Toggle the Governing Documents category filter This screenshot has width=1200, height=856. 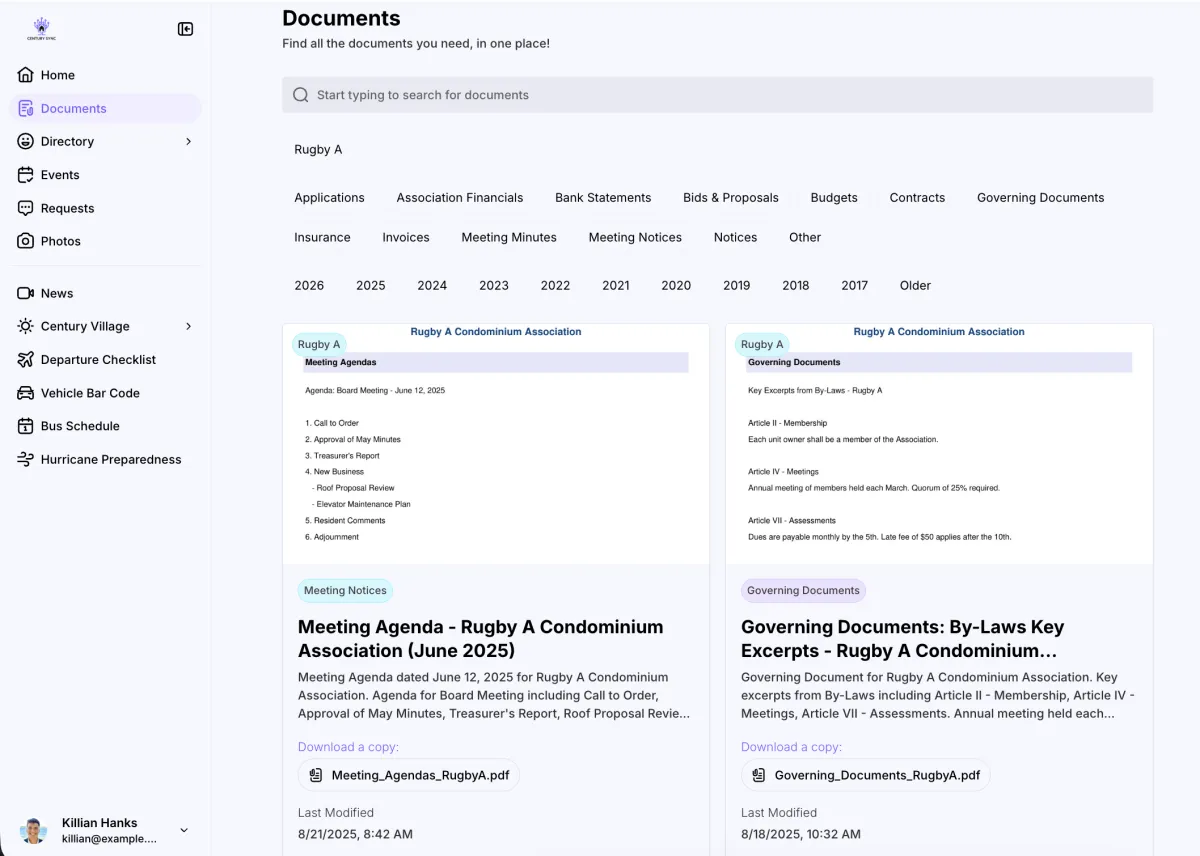coord(1040,198)
